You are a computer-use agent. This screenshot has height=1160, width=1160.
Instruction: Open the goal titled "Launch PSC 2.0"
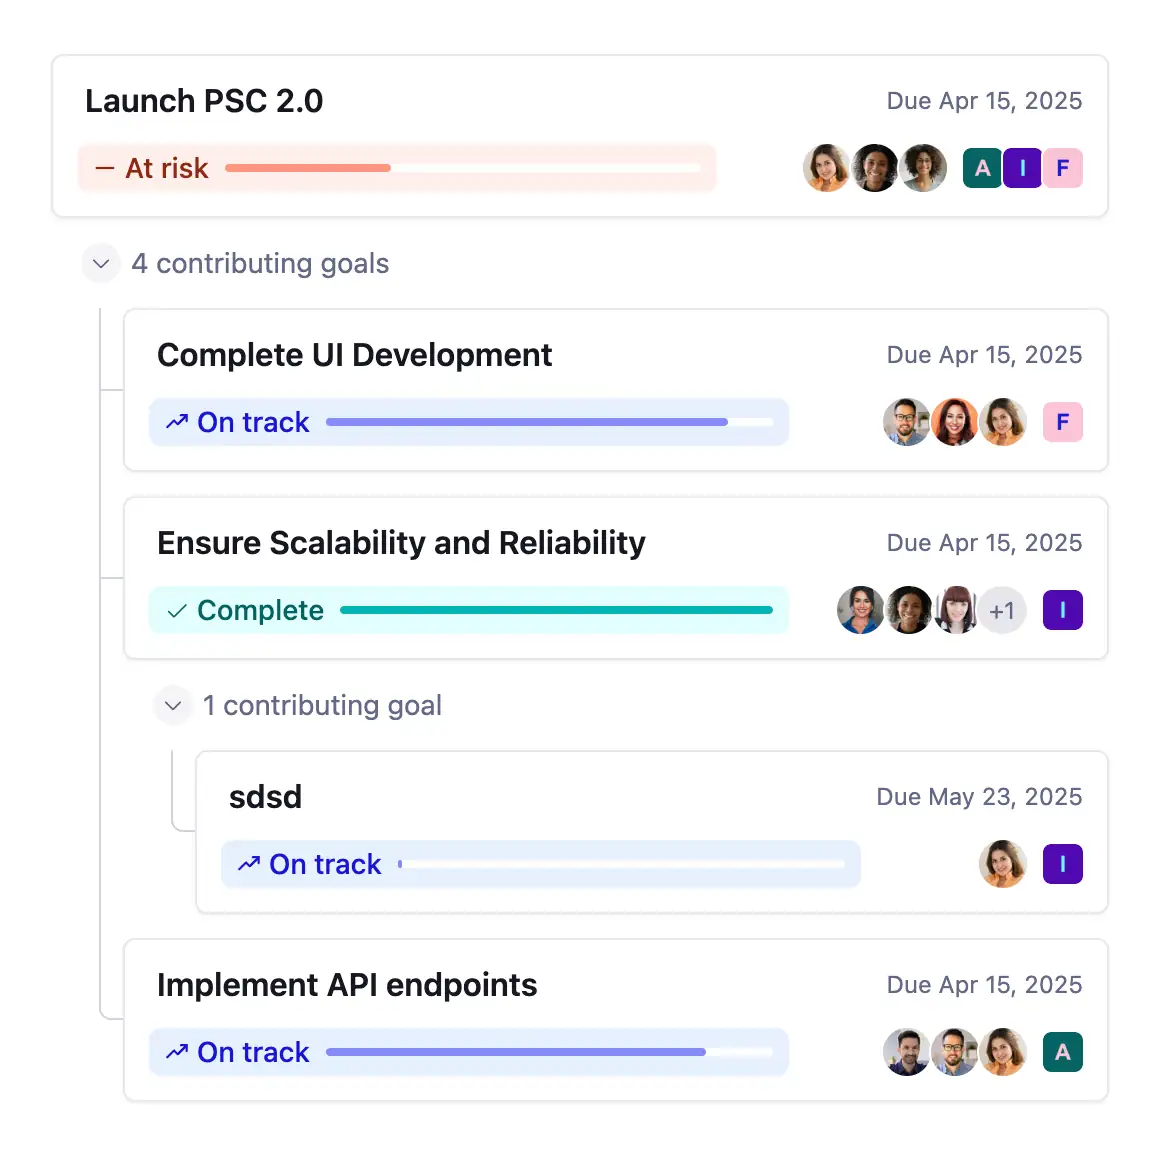pos(204,100)
